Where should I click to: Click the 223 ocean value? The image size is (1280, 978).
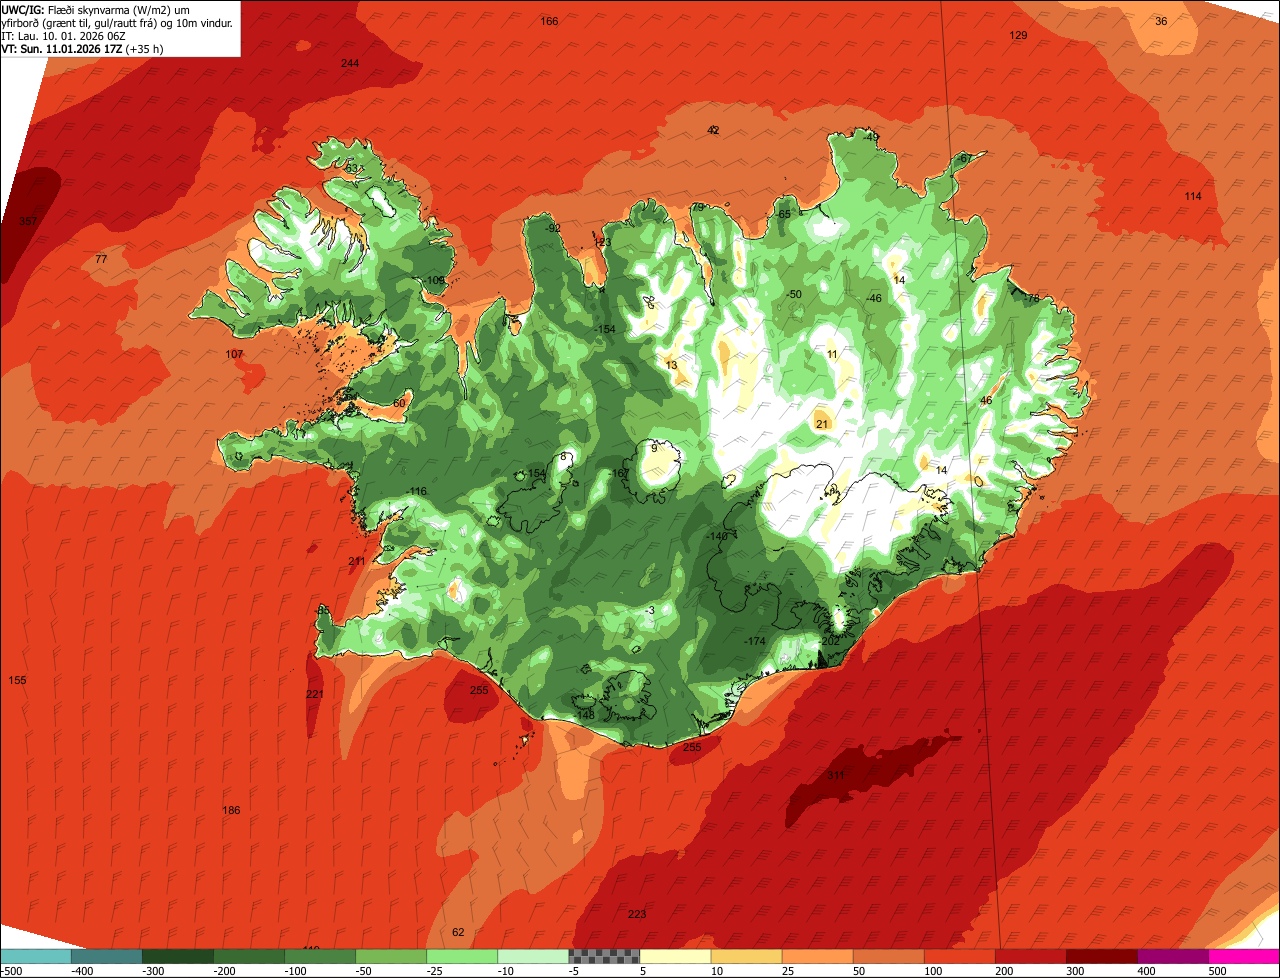coord(637,914)
